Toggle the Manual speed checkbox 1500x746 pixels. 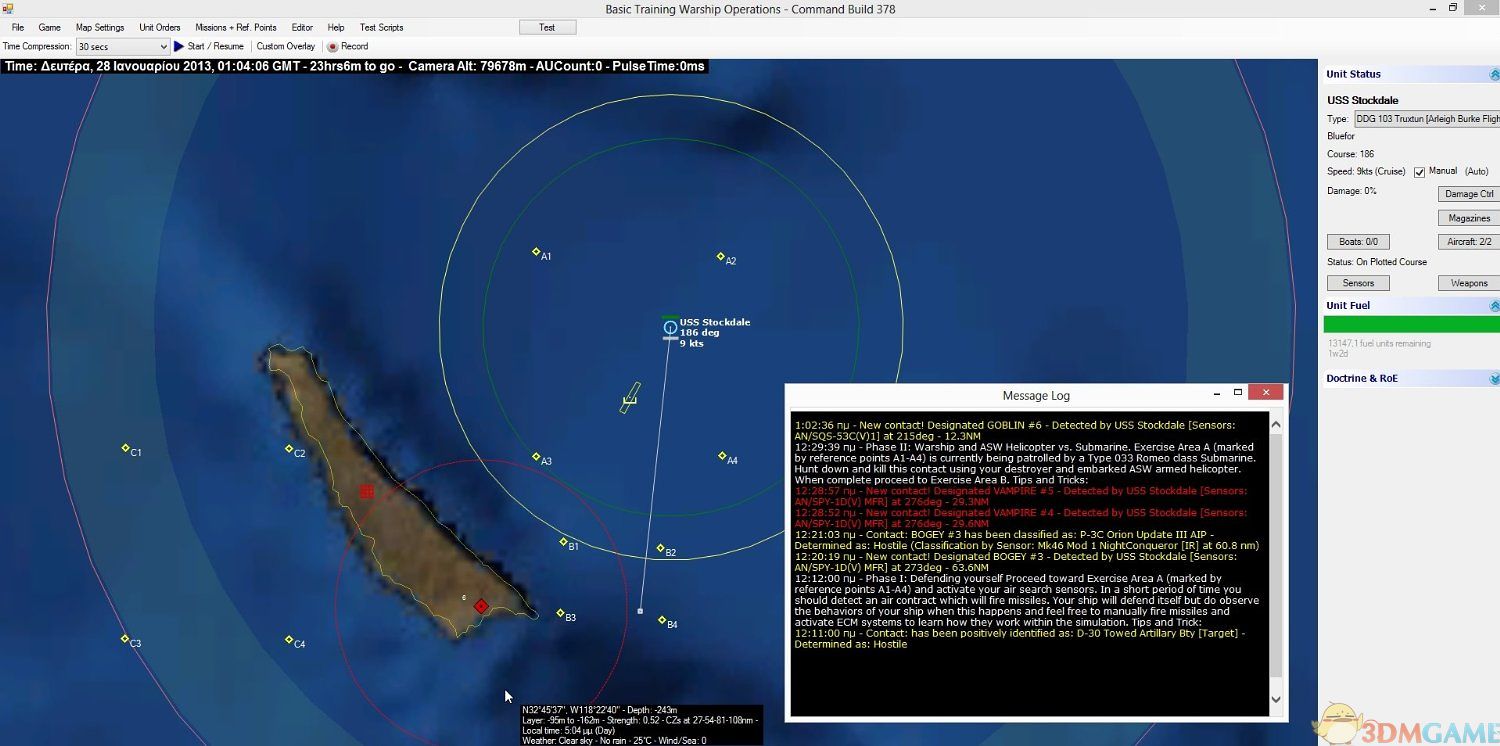click(x=1419, y=172)
